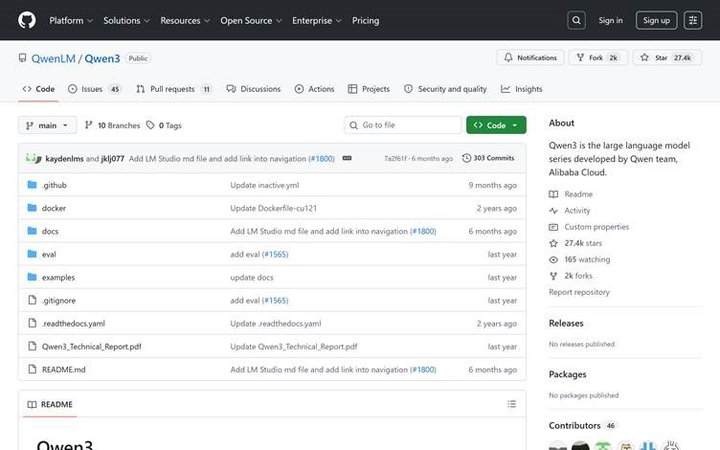This screenshot has height=450, width=720.
Task: Switch to Security and quality tab
Action: click(445, 89)
